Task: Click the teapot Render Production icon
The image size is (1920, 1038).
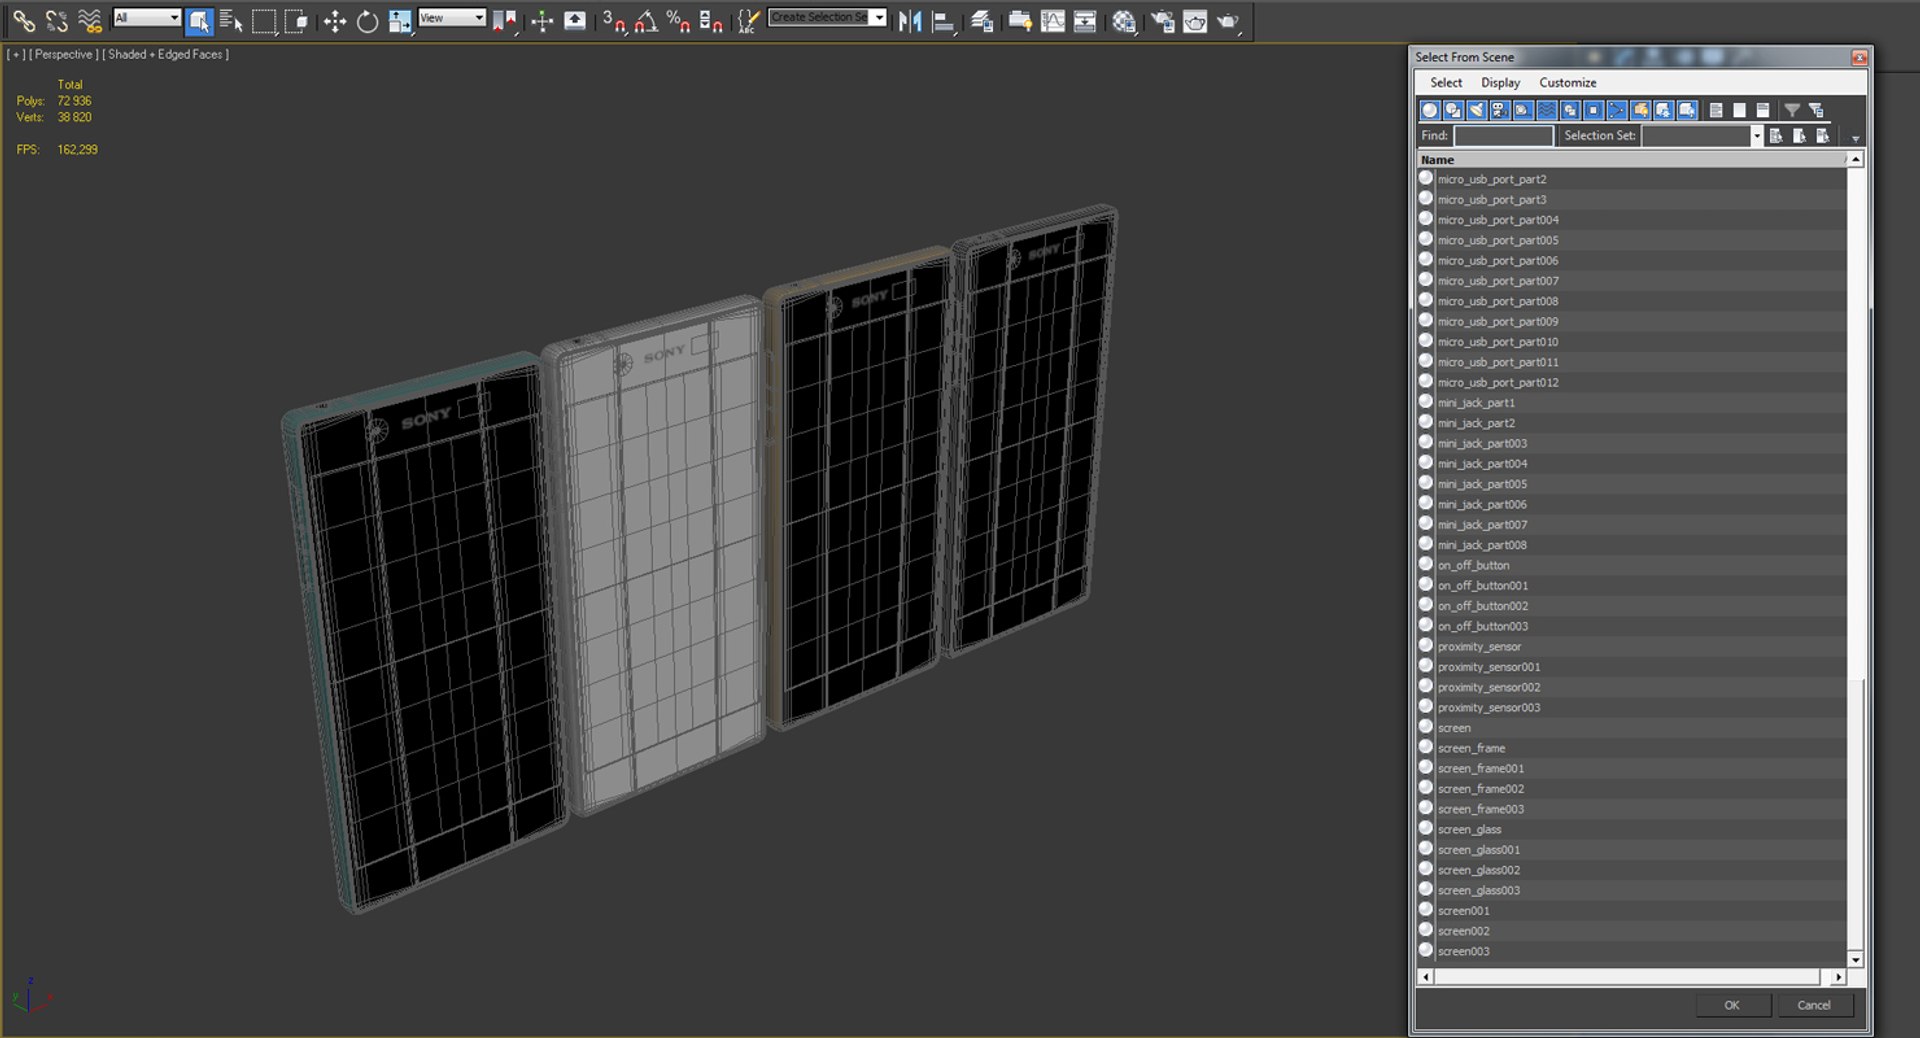Action: coord(1228,21)
